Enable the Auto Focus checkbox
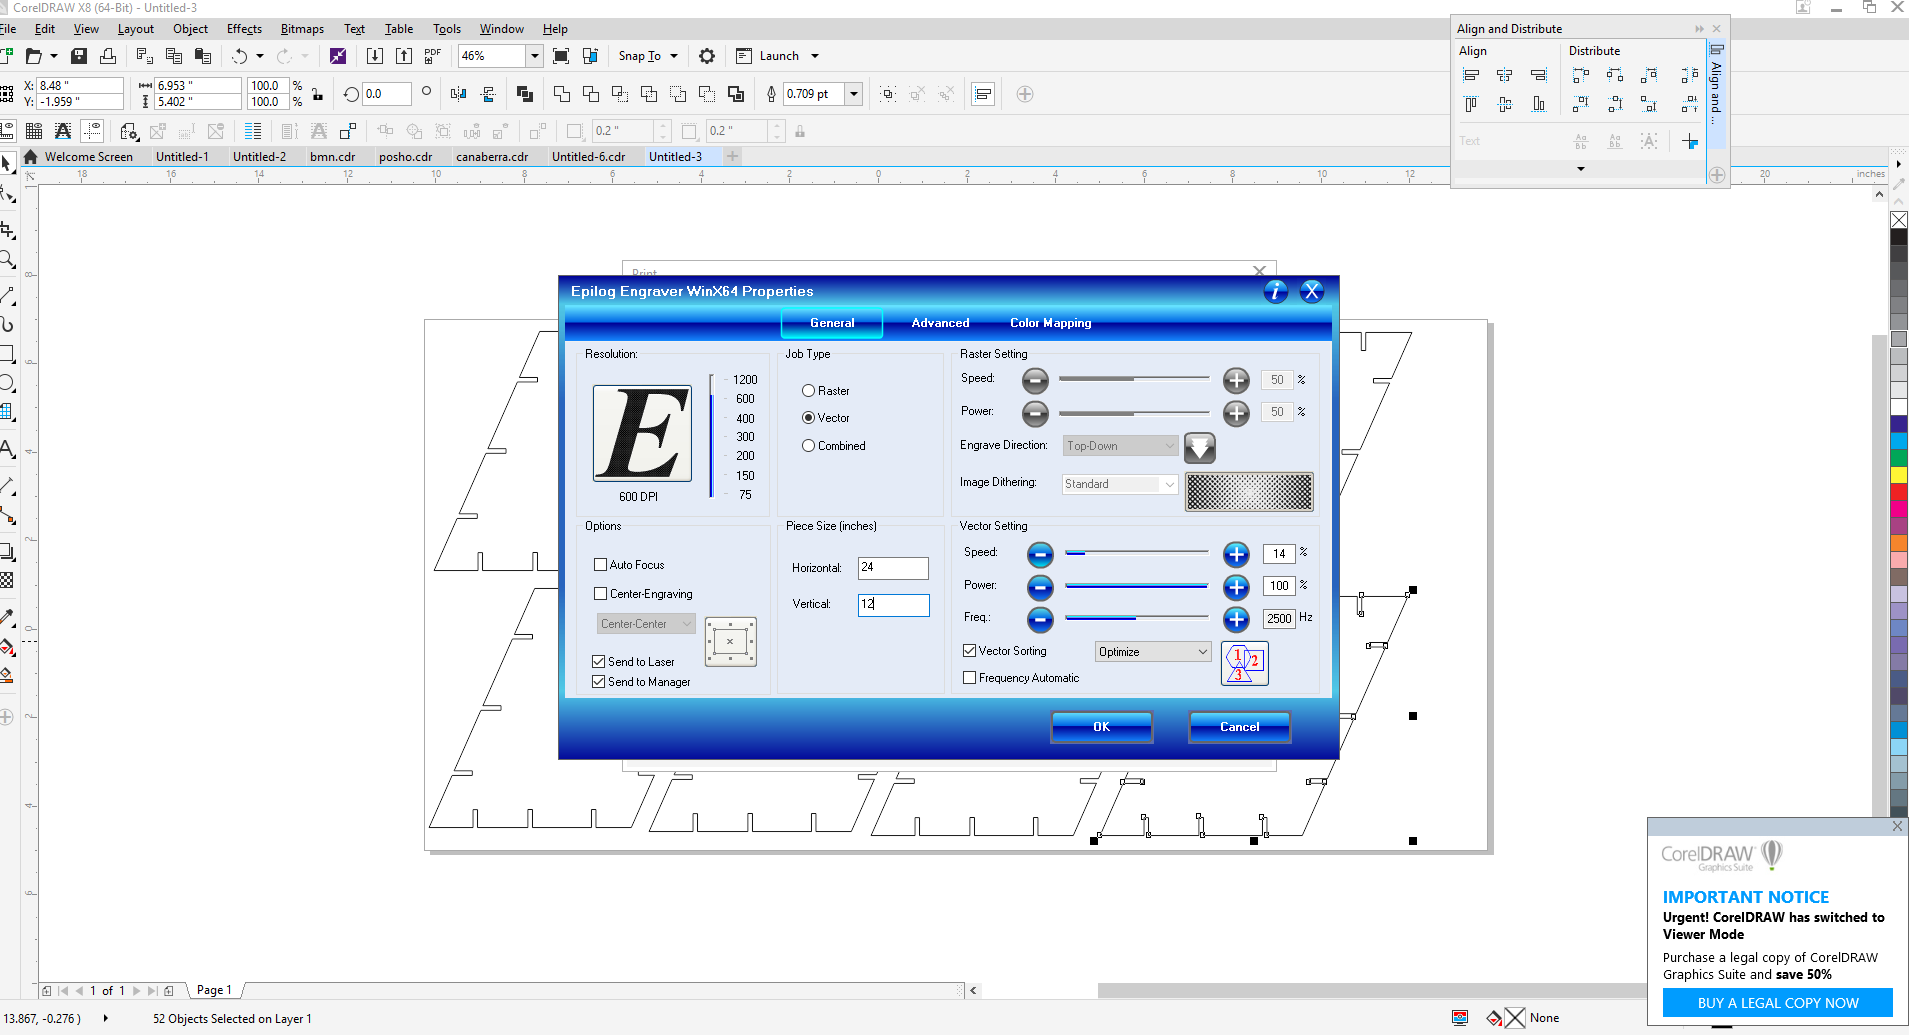This screenshot has width=1909, height=1035. click(601, 565)
